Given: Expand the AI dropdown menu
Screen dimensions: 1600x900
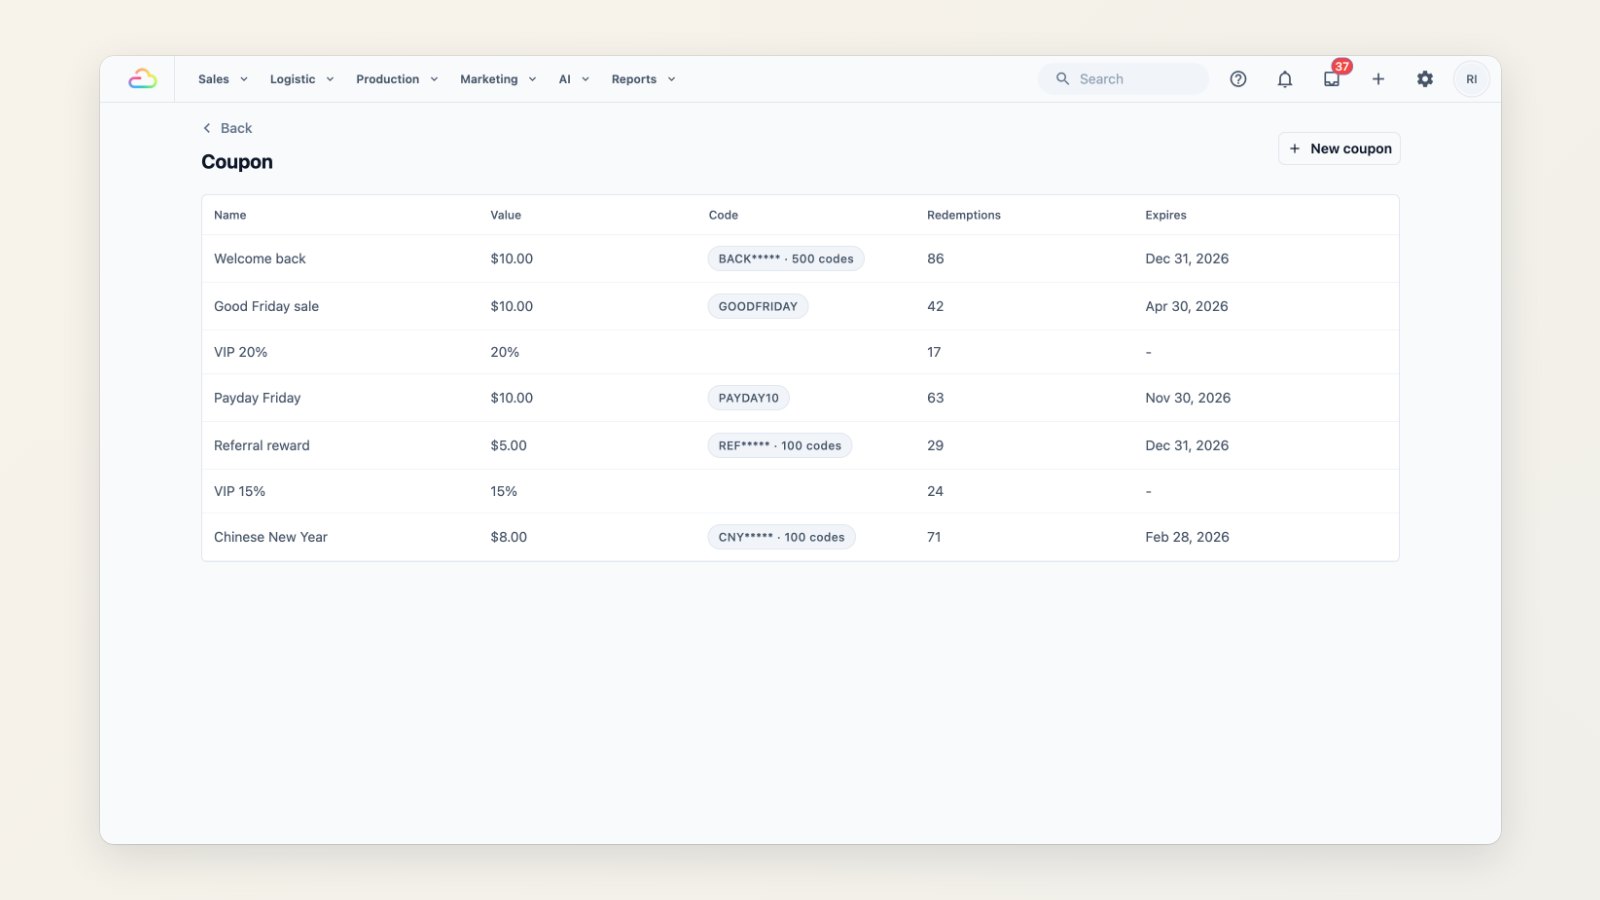Looking at the screenshot, I should pos(574,79).
